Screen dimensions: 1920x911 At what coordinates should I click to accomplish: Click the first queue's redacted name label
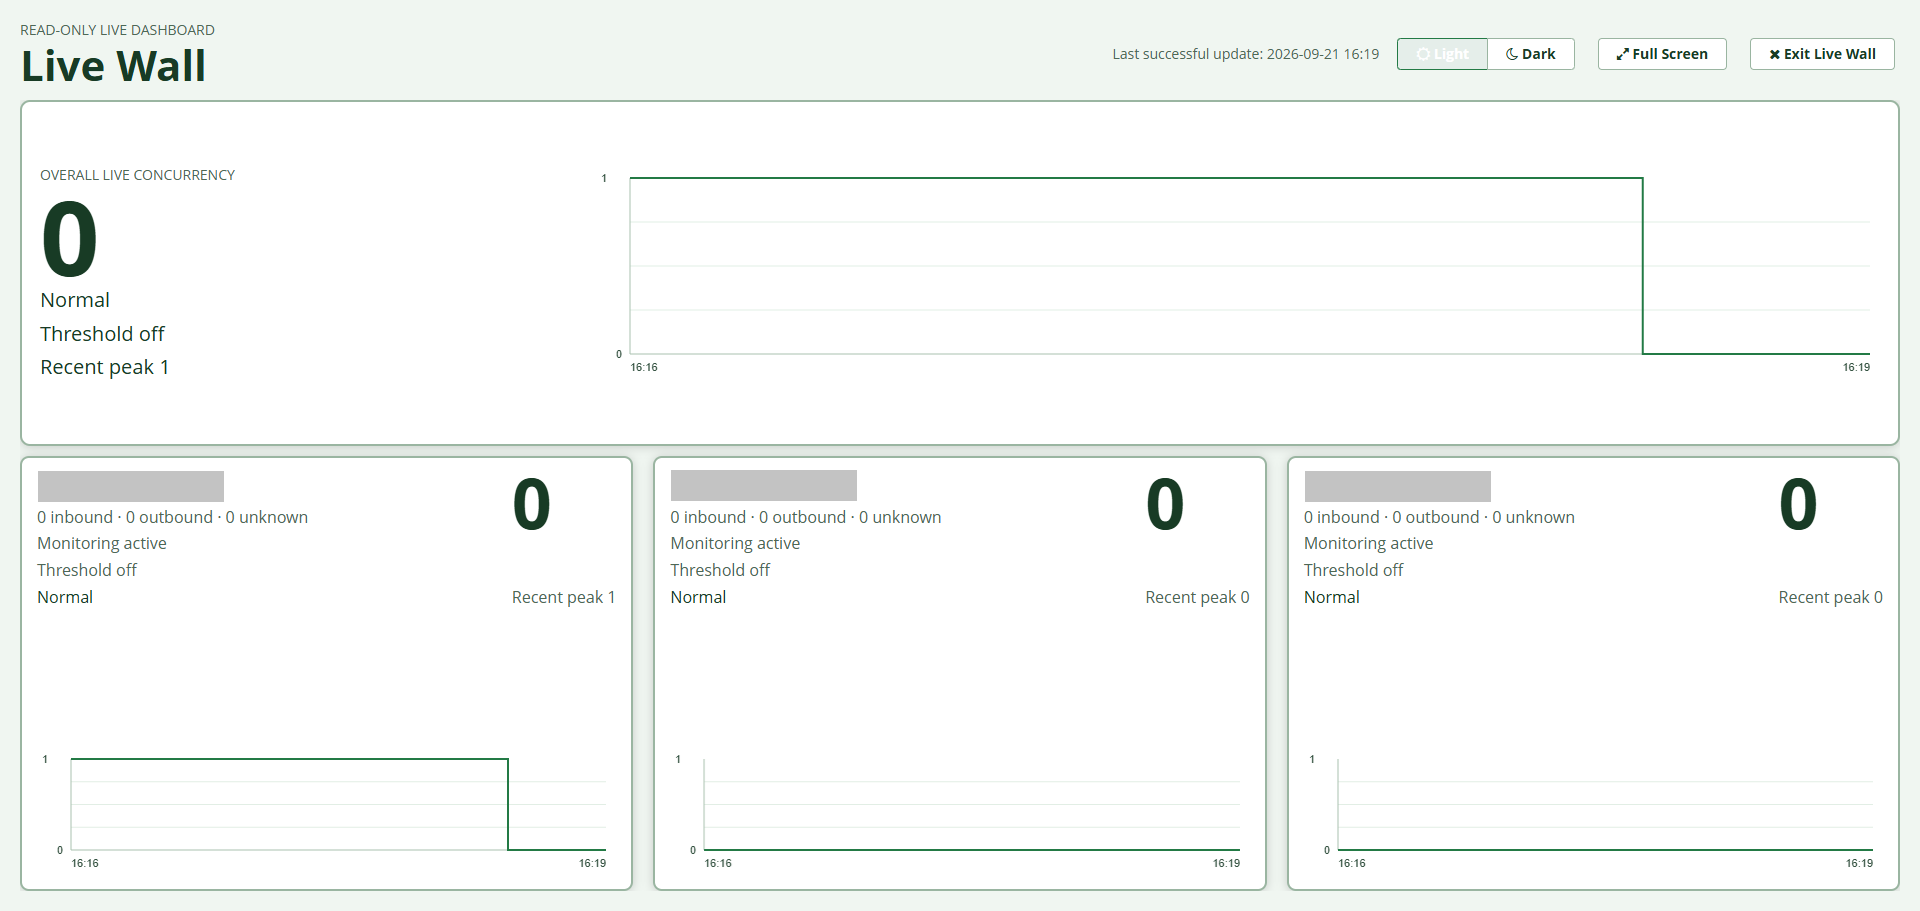(x=131, y=486)
